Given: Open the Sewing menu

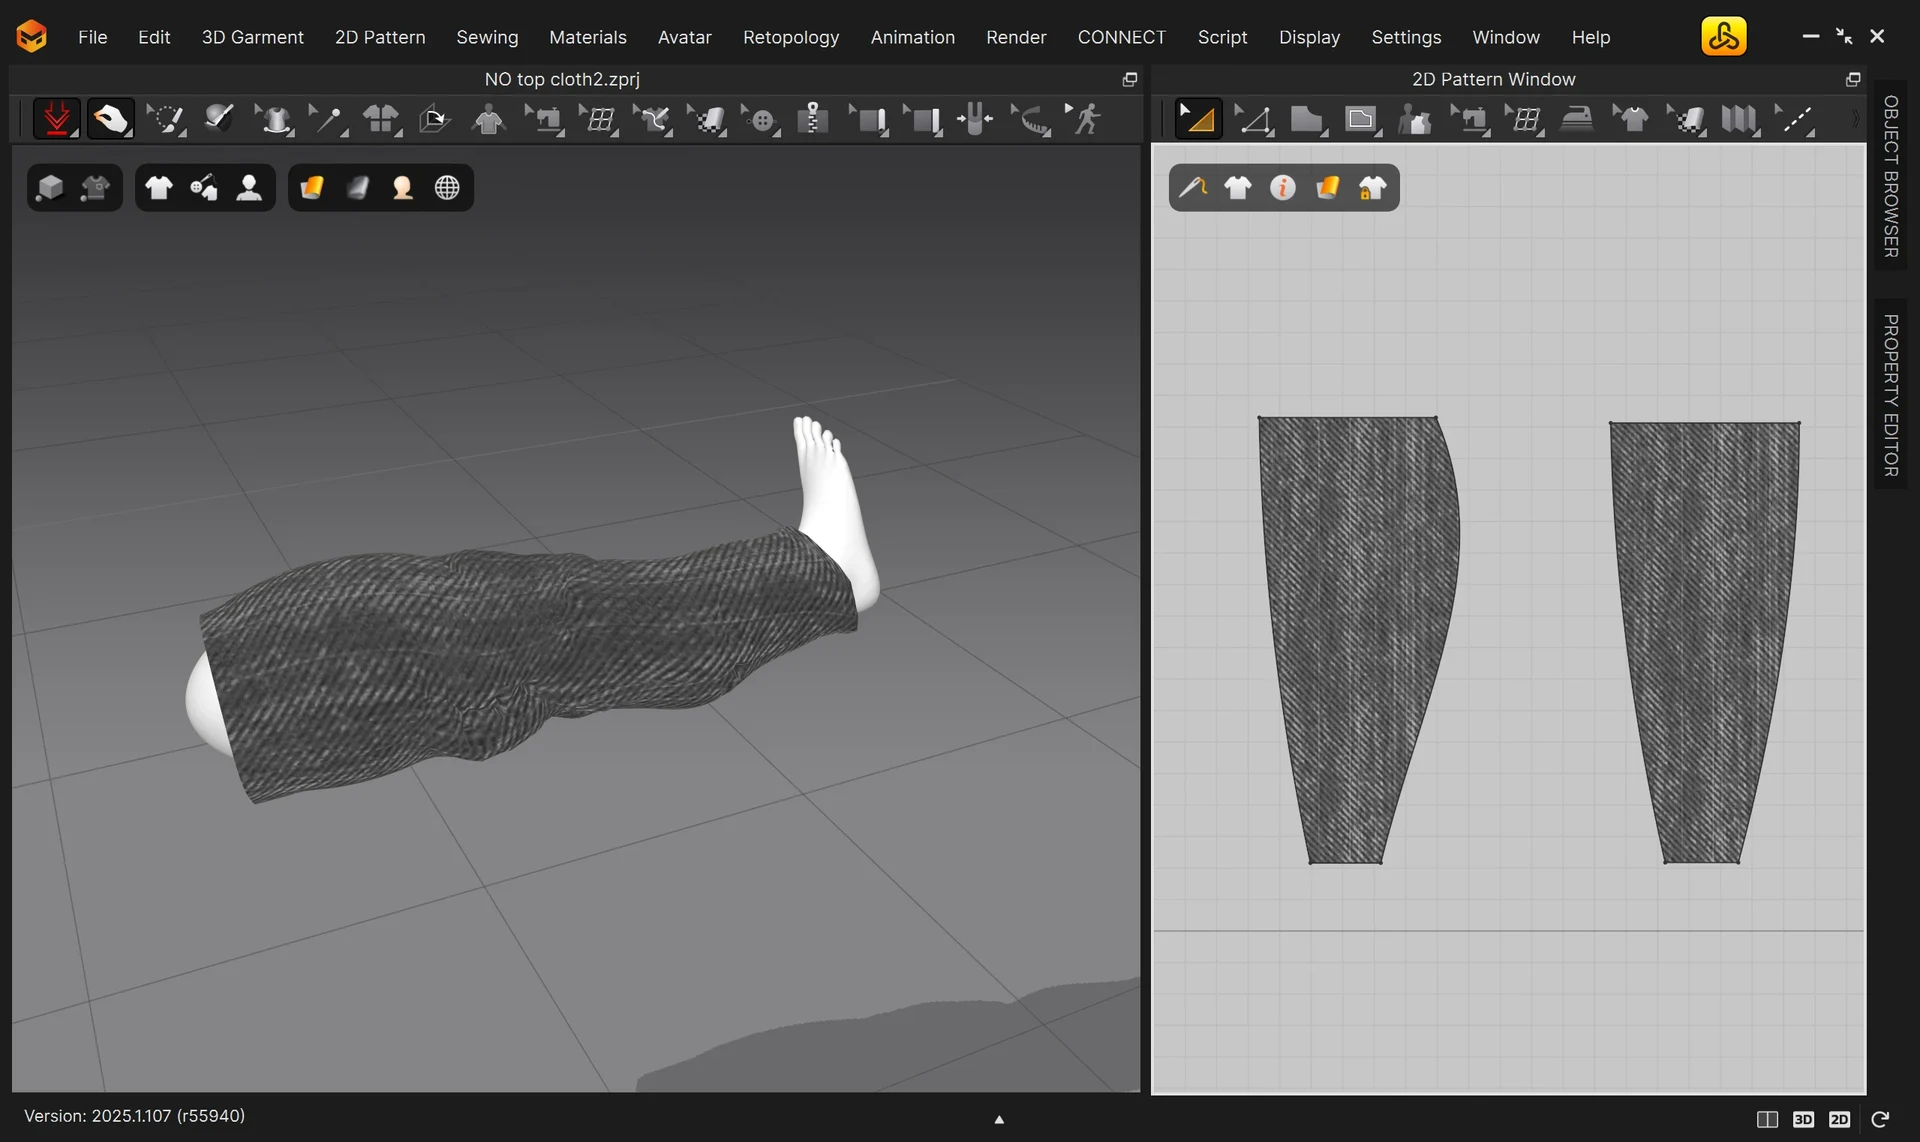Looking at the screenshot, I should pyautogui.click(x=487, y=37).
